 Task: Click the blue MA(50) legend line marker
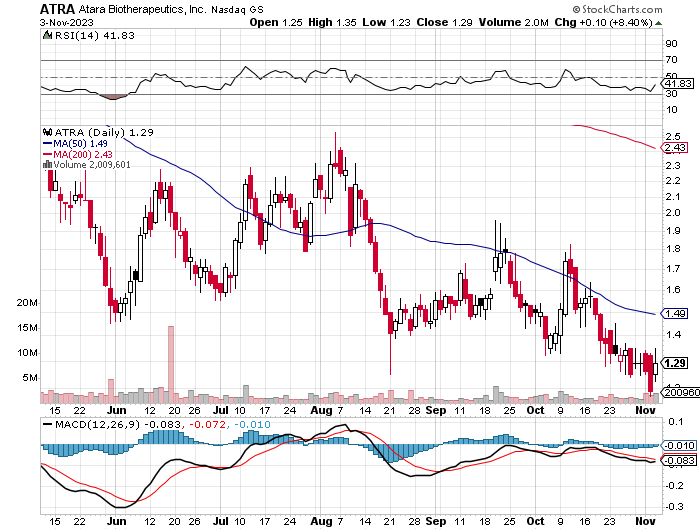pyautogui.click(x=47, y=142)
